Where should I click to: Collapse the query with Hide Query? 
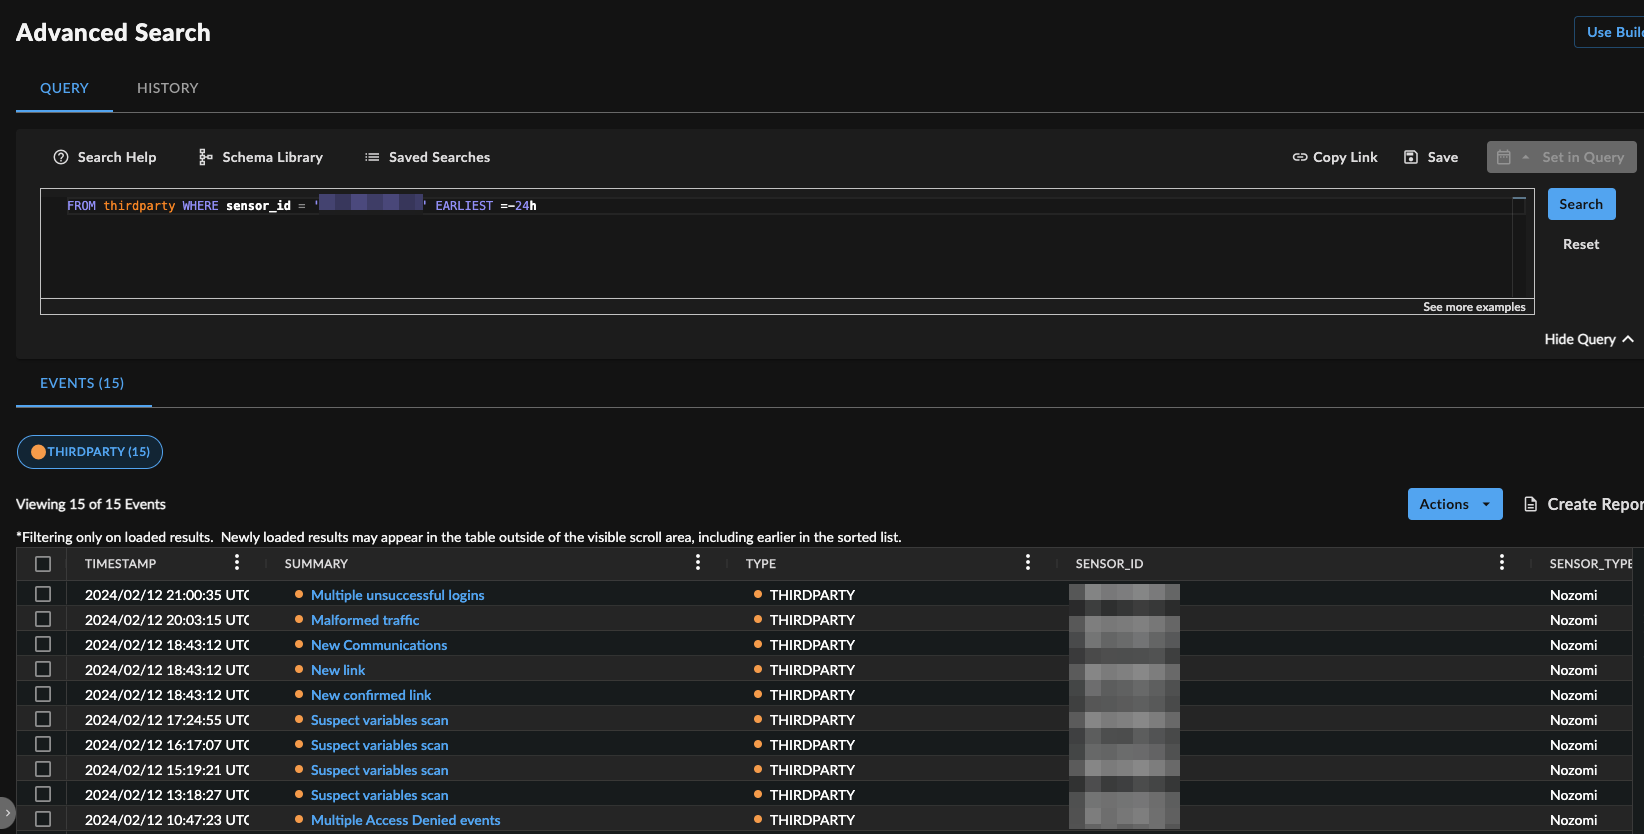[1589, 339]
